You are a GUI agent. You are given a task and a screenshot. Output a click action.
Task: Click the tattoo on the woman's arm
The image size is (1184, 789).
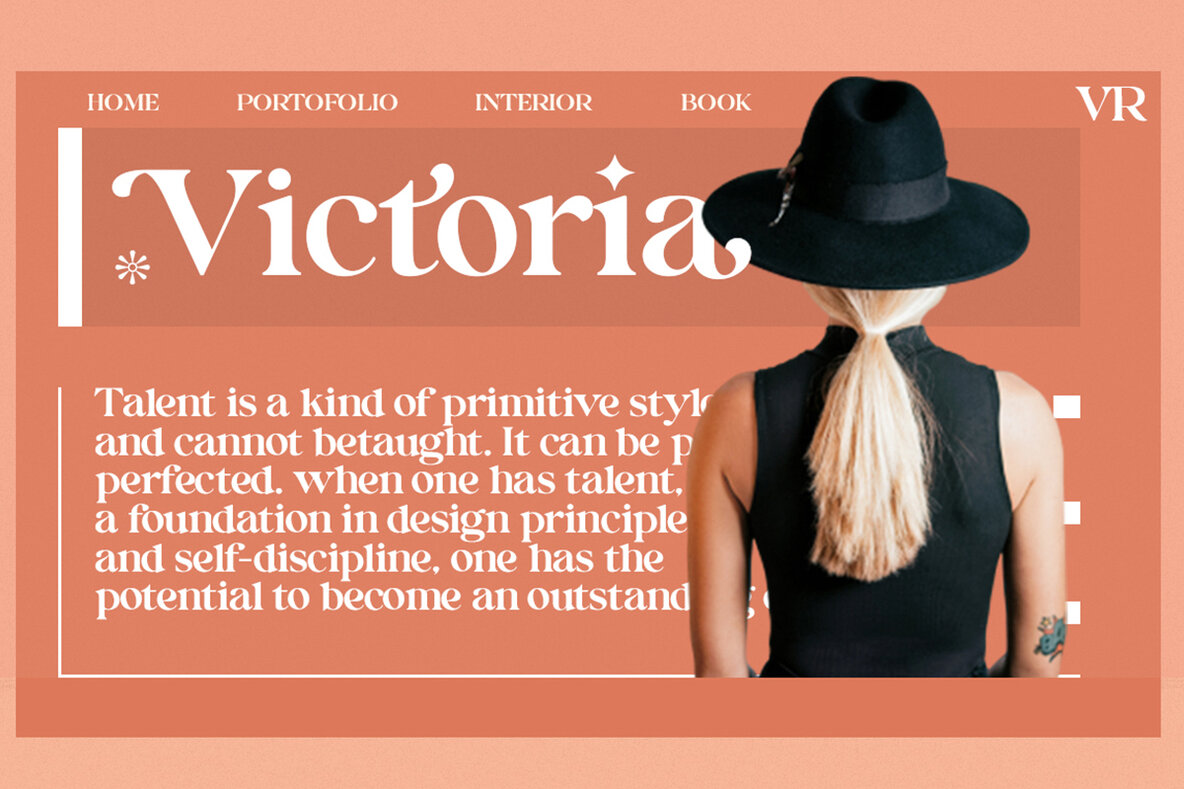pos(1050,636)
